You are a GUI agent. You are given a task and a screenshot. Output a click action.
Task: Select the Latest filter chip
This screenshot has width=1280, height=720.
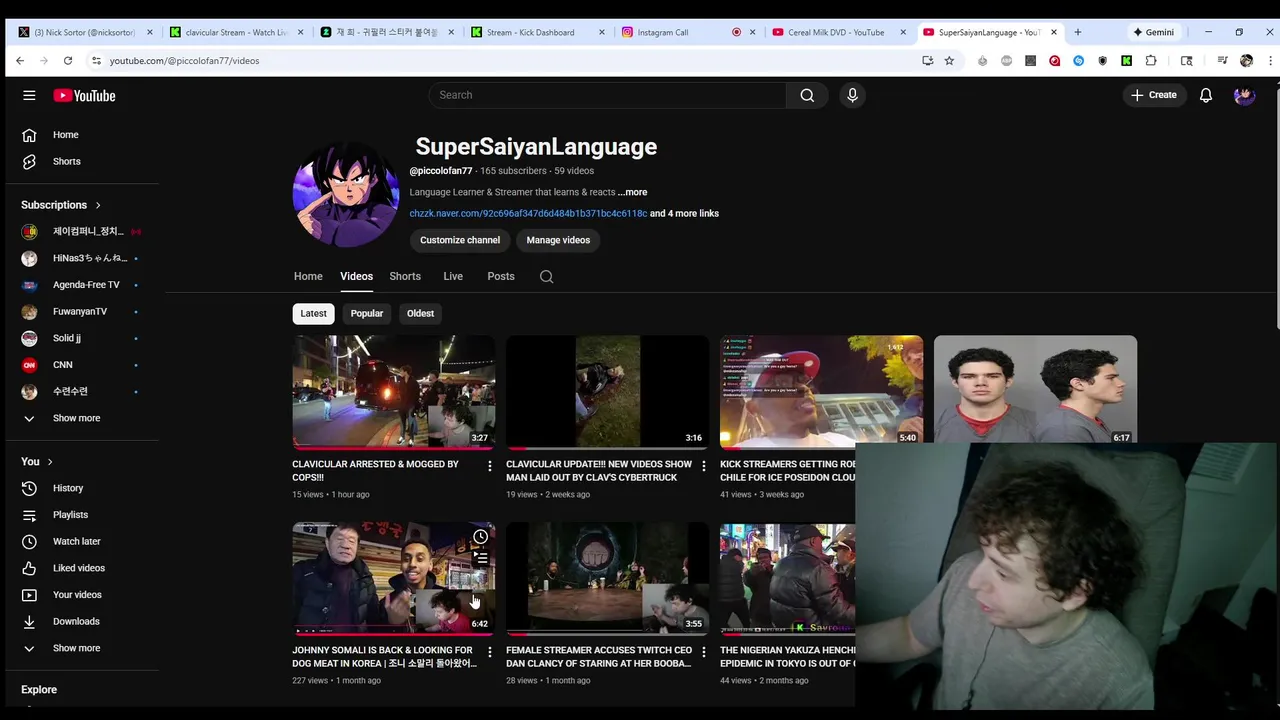313,314
